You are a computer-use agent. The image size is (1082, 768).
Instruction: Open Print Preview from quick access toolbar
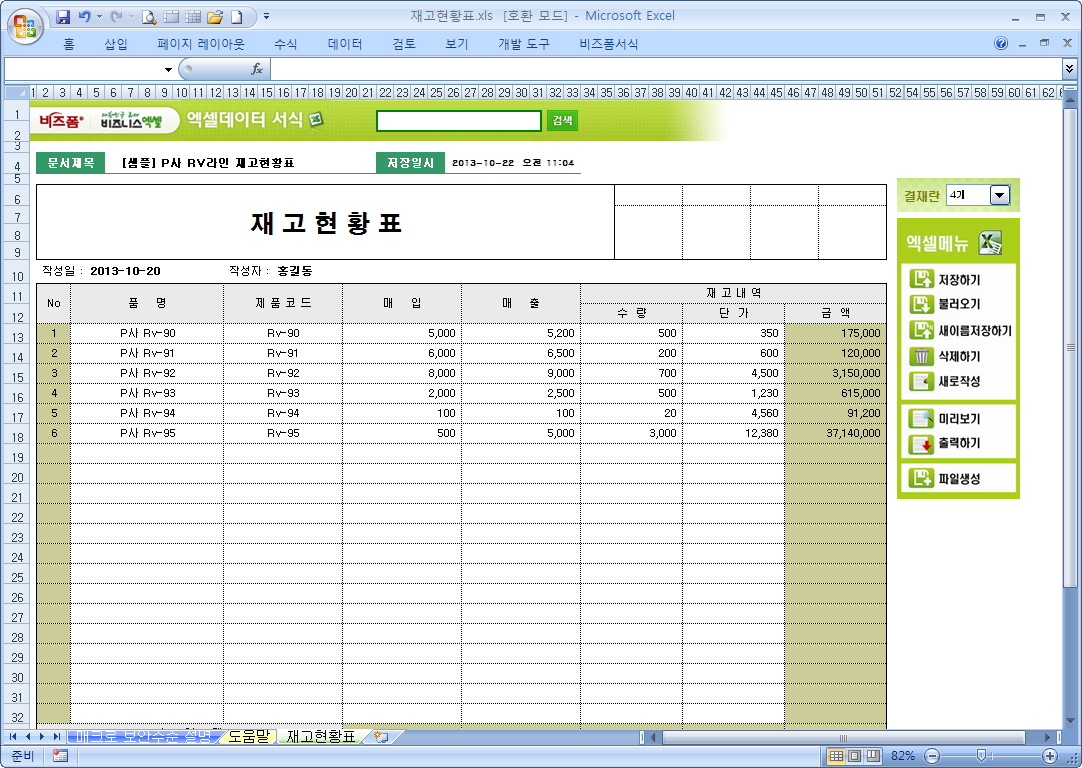149,17
